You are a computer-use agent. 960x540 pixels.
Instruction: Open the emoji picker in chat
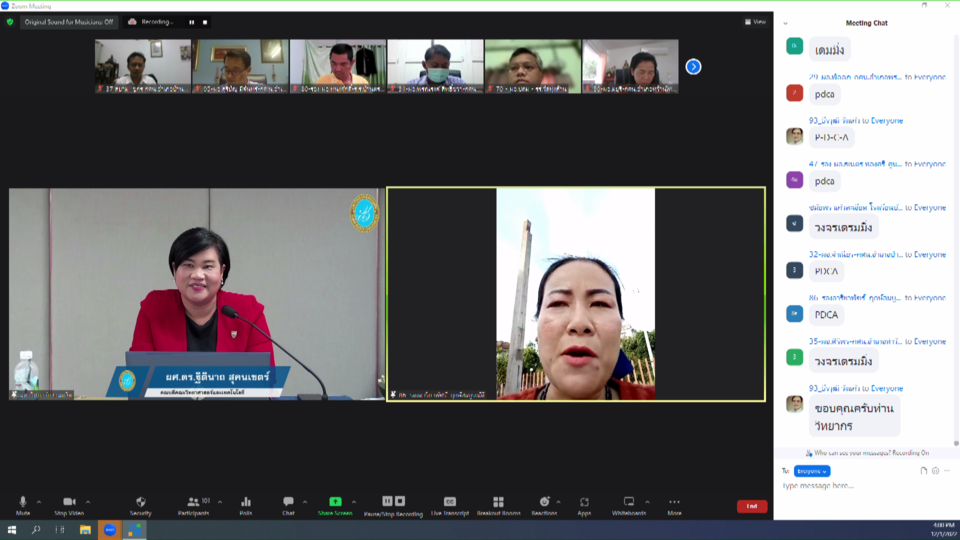(935, 471)
